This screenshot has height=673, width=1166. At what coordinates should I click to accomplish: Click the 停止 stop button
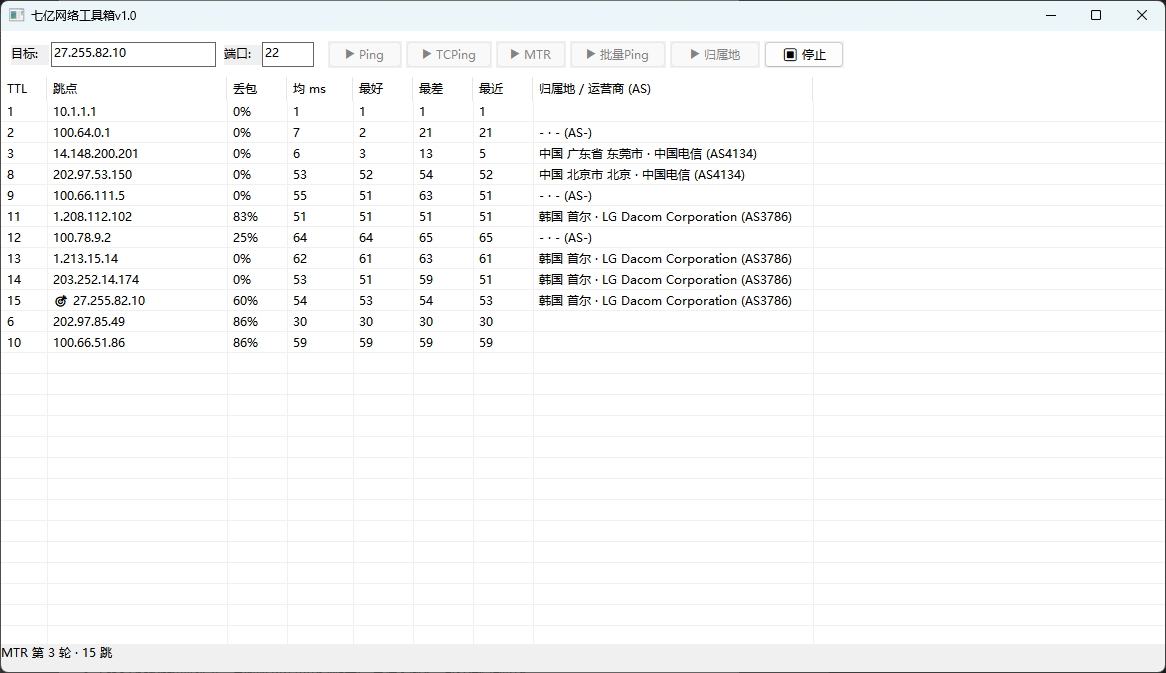click(804, 54)
